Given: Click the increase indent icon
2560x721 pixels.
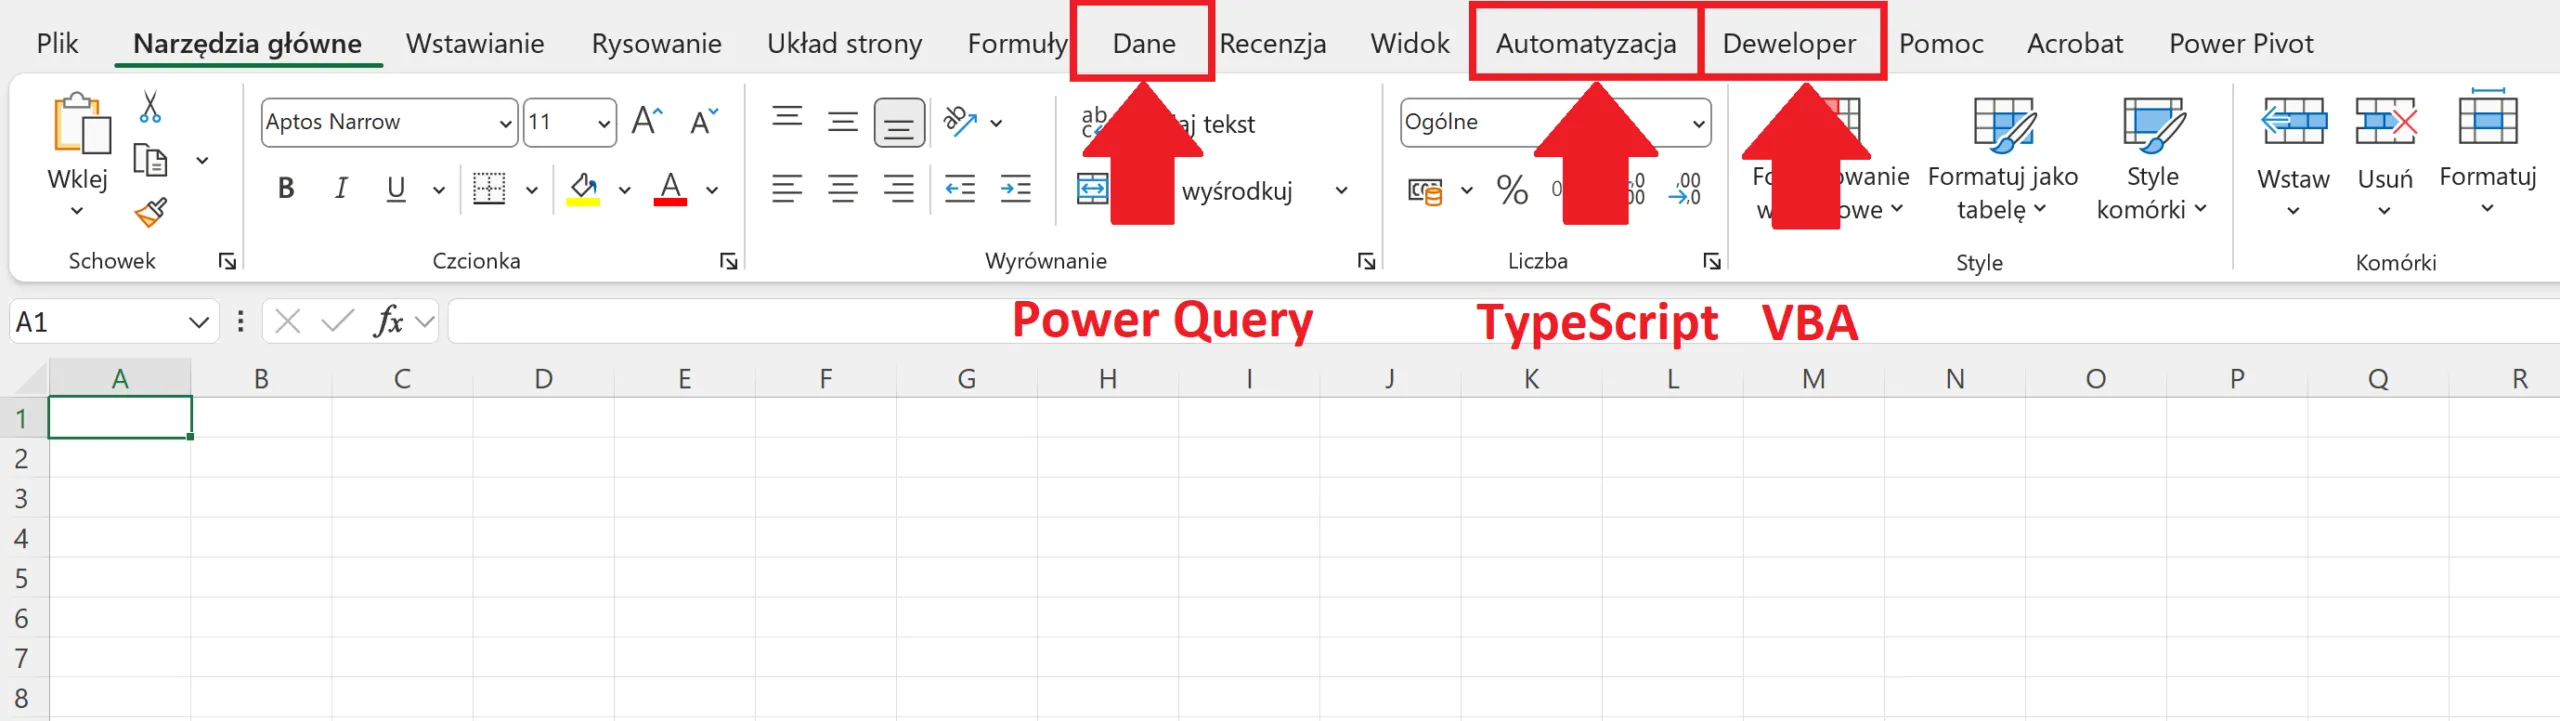Looking at the screenshot, I should 1015,189.
